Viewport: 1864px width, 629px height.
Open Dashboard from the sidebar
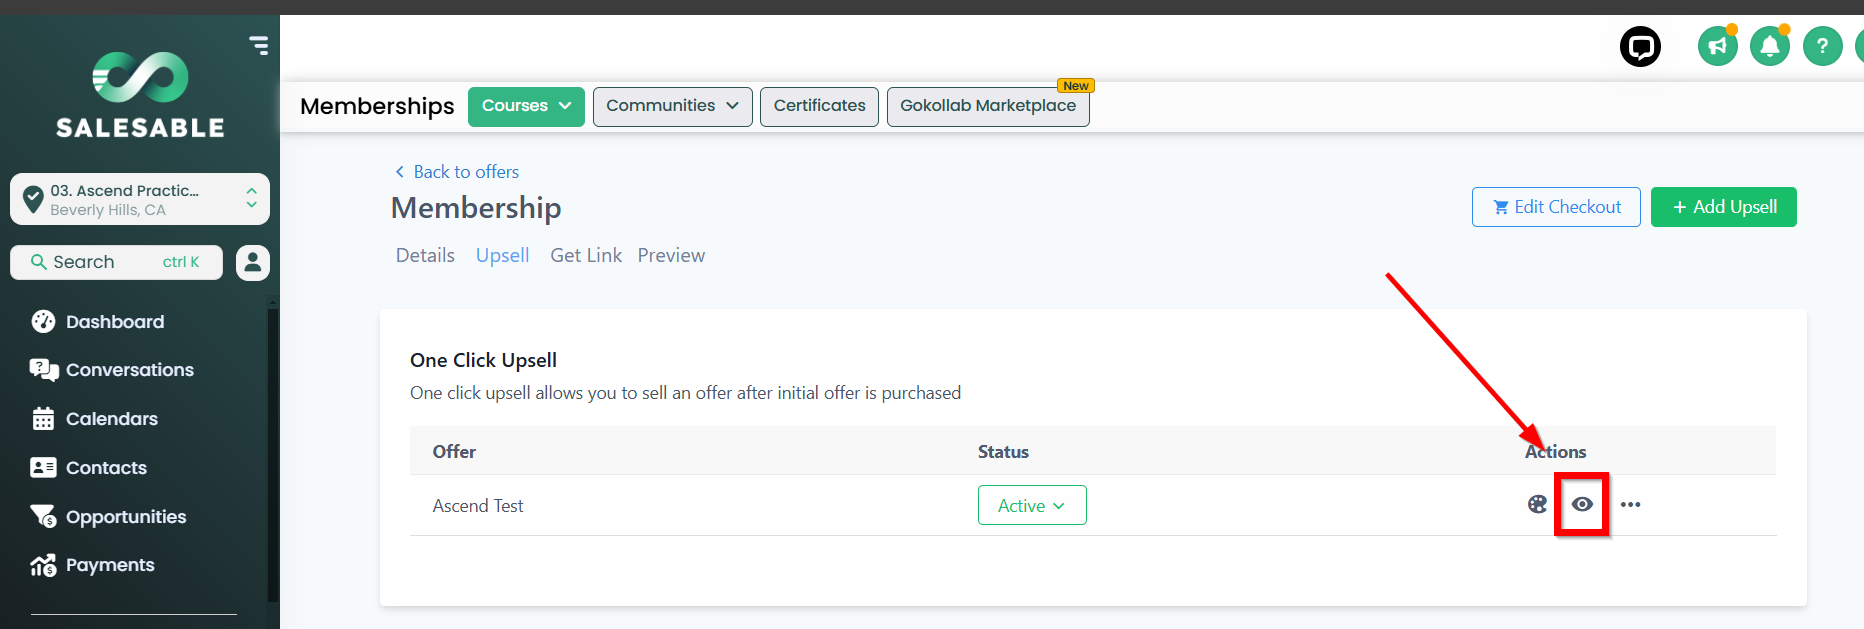[x=115, y=322]
